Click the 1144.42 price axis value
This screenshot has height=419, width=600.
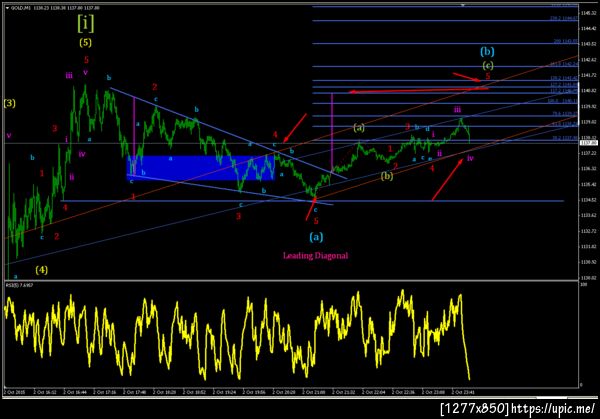pyautogui.click(x=589, y=29)
